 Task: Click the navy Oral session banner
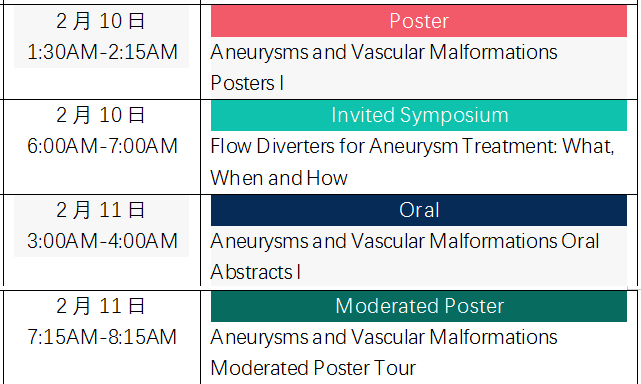419,210
